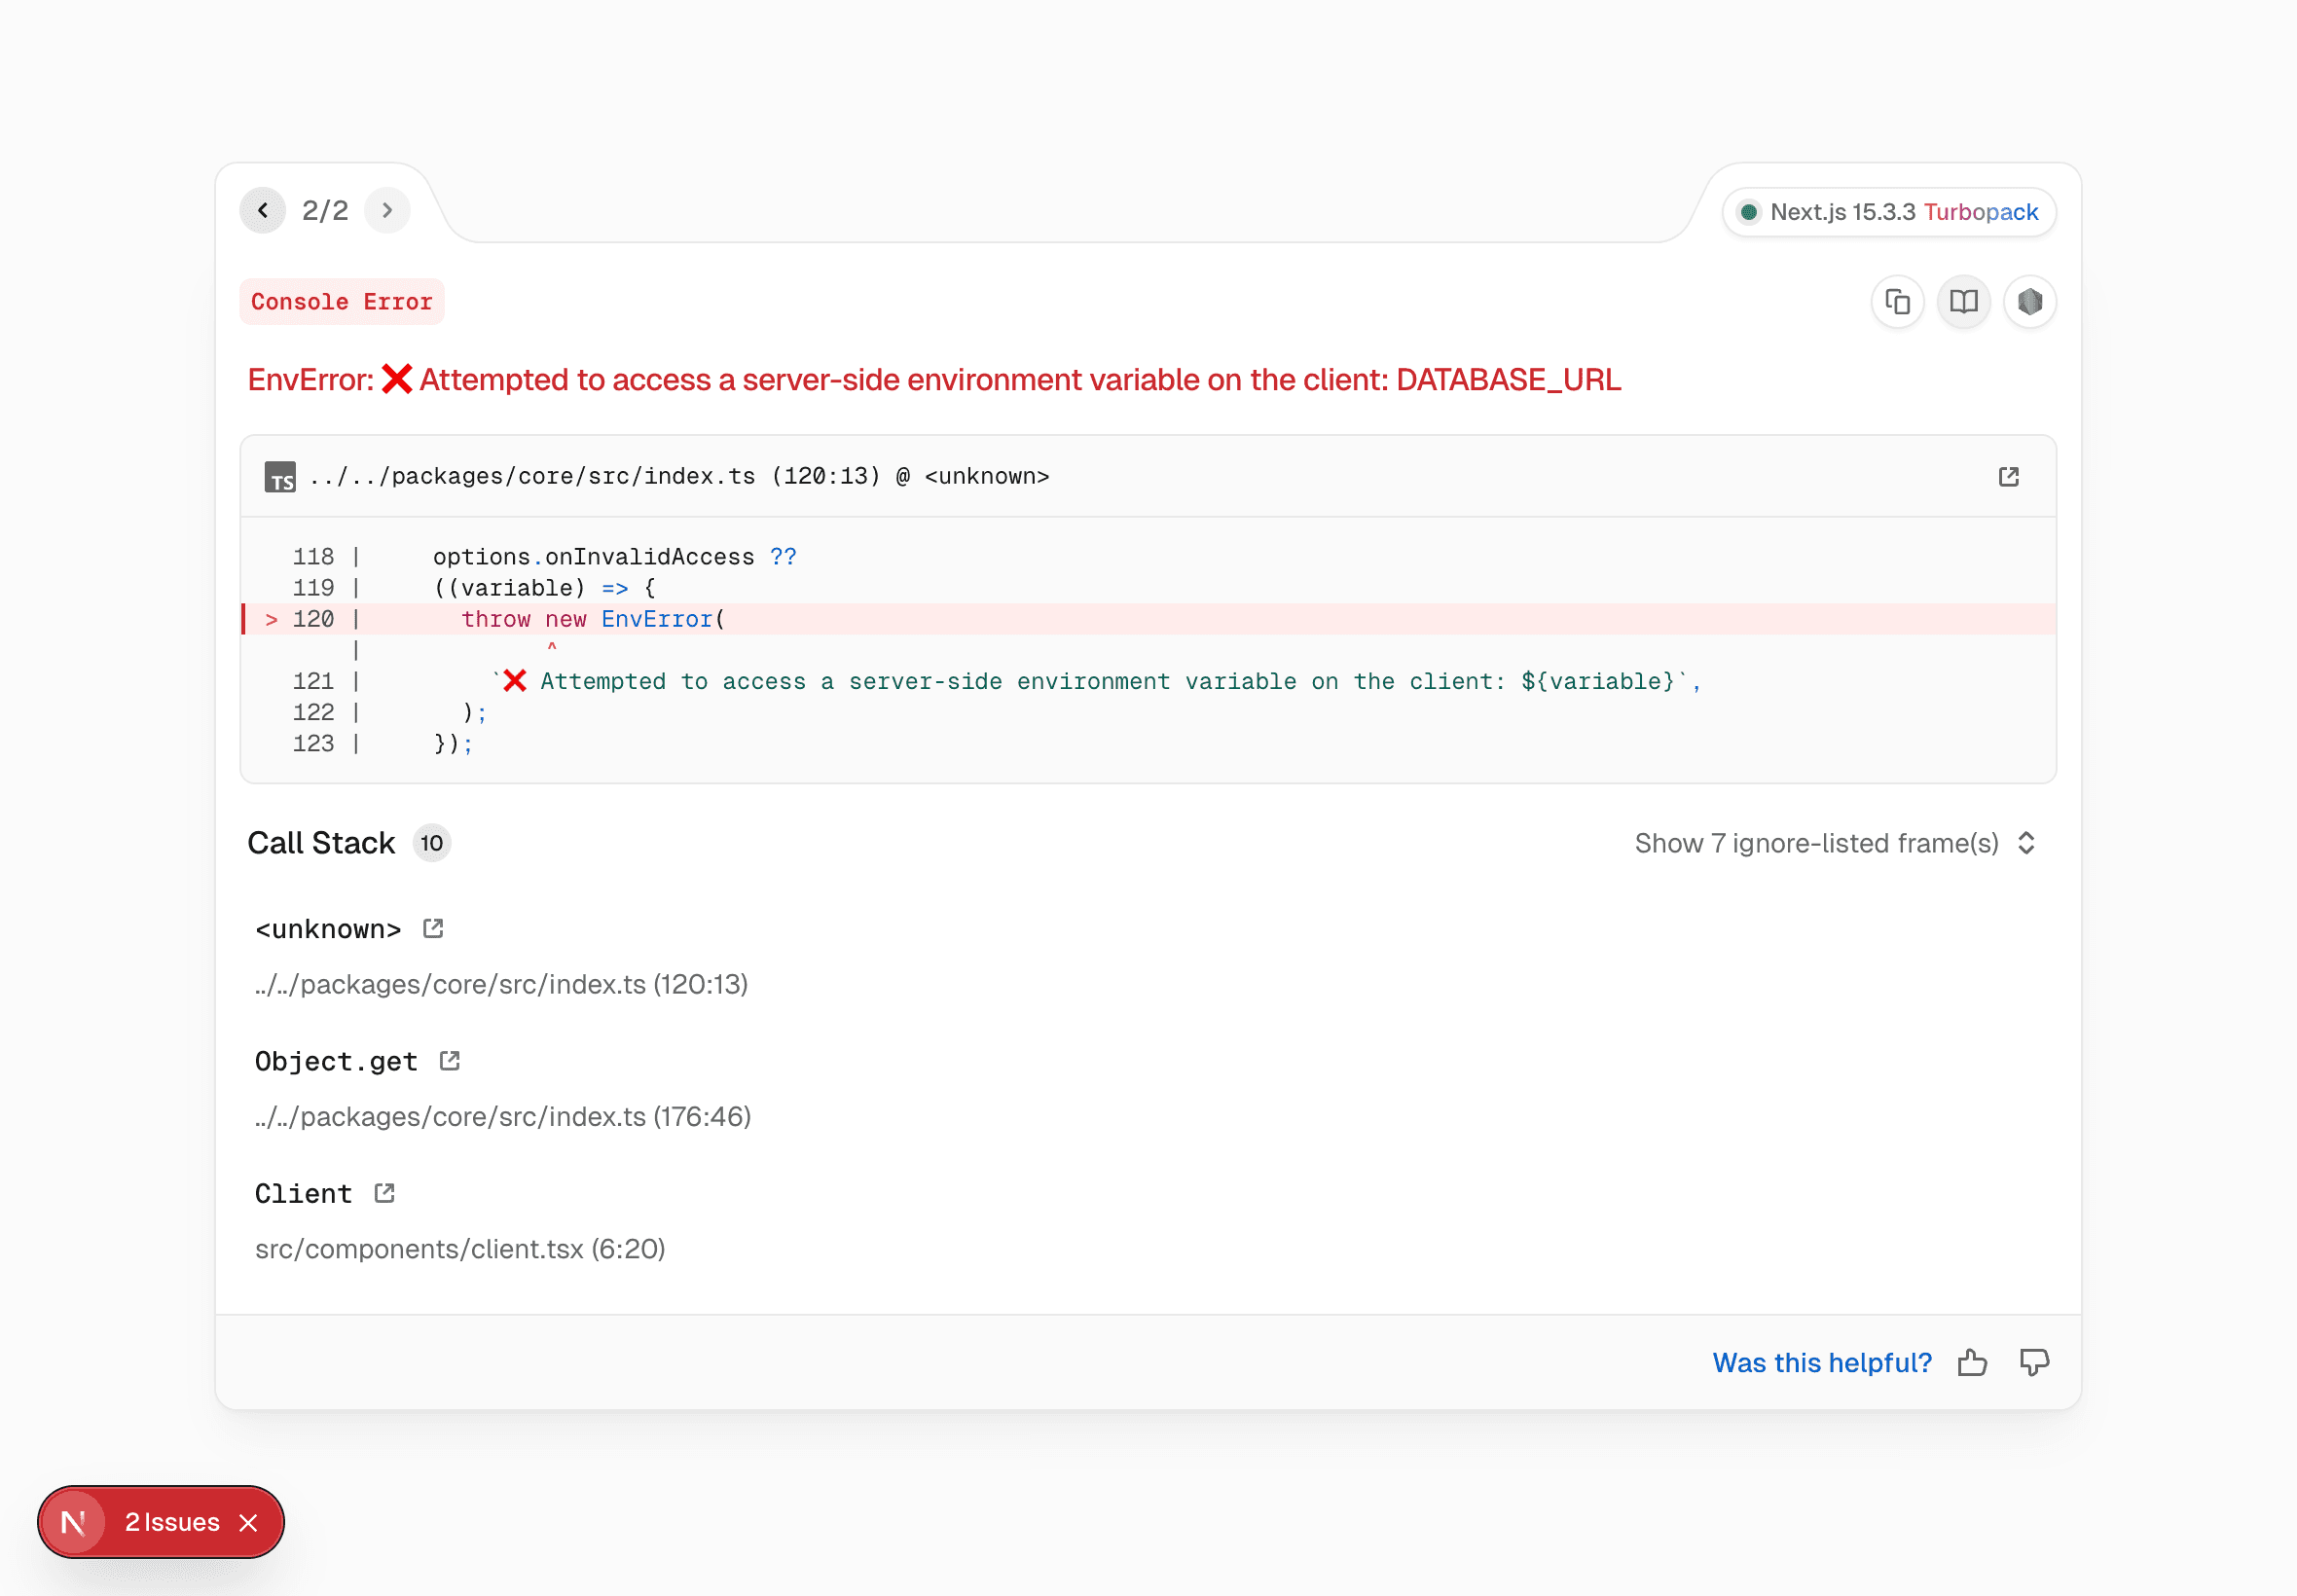The image size is (2297, 1596).
Task: Click the Next.js 15.3.3 Turbopack badge
Action: [x=1889, y=212]
